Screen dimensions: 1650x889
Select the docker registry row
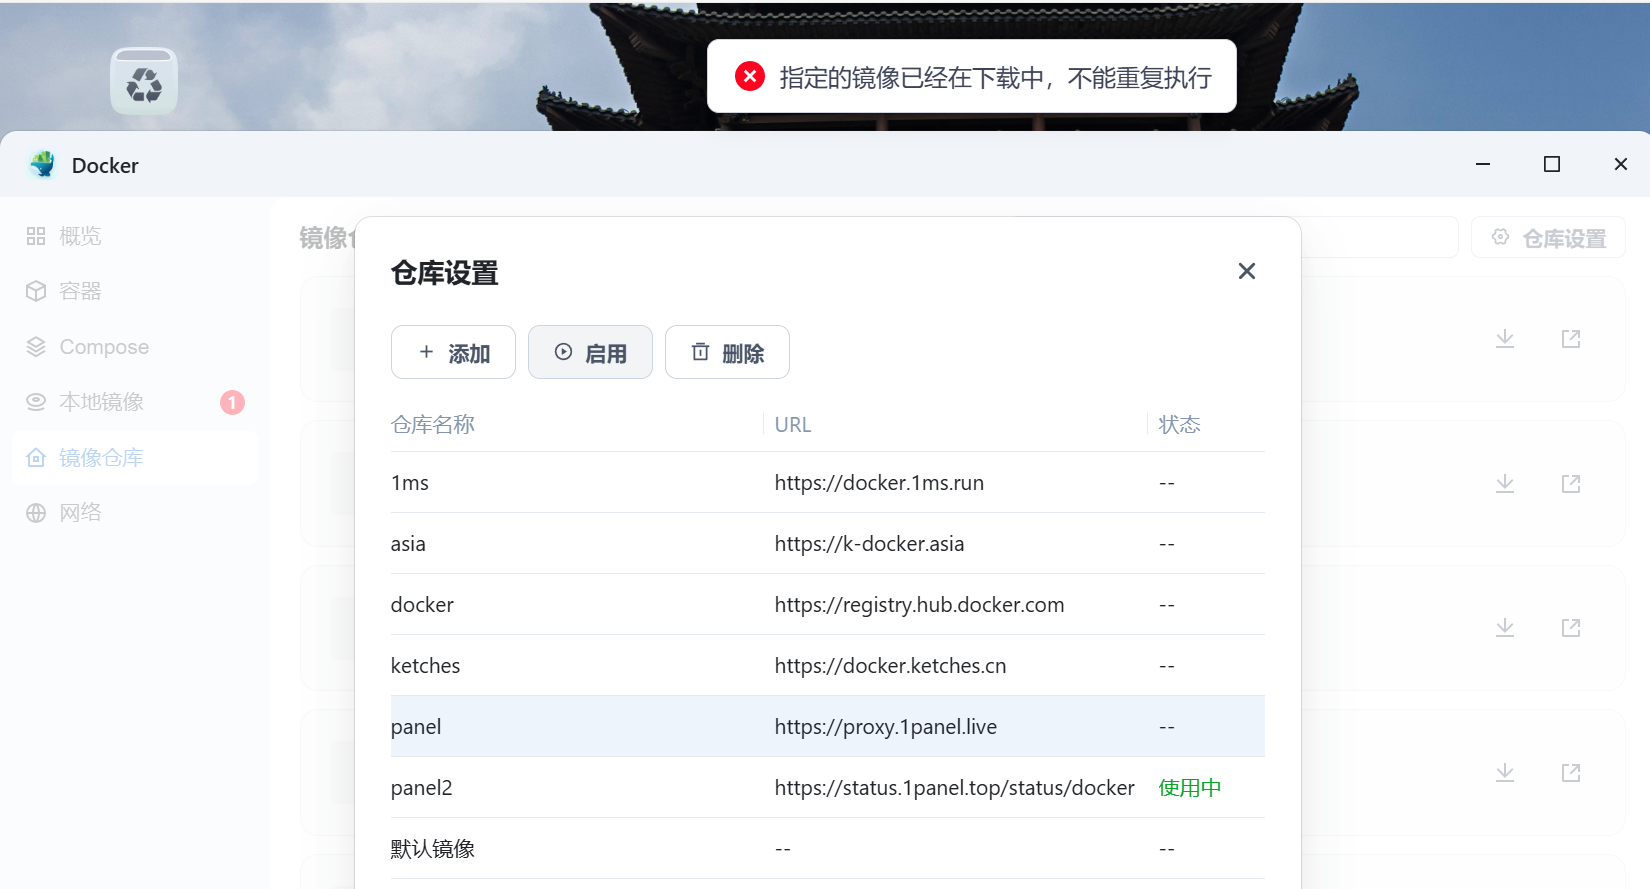(x=828, y=605)
